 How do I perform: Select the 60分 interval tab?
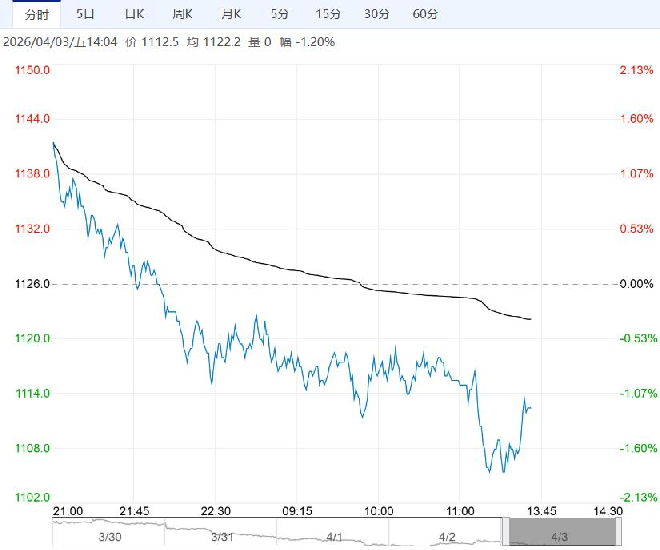coord(425,14)
